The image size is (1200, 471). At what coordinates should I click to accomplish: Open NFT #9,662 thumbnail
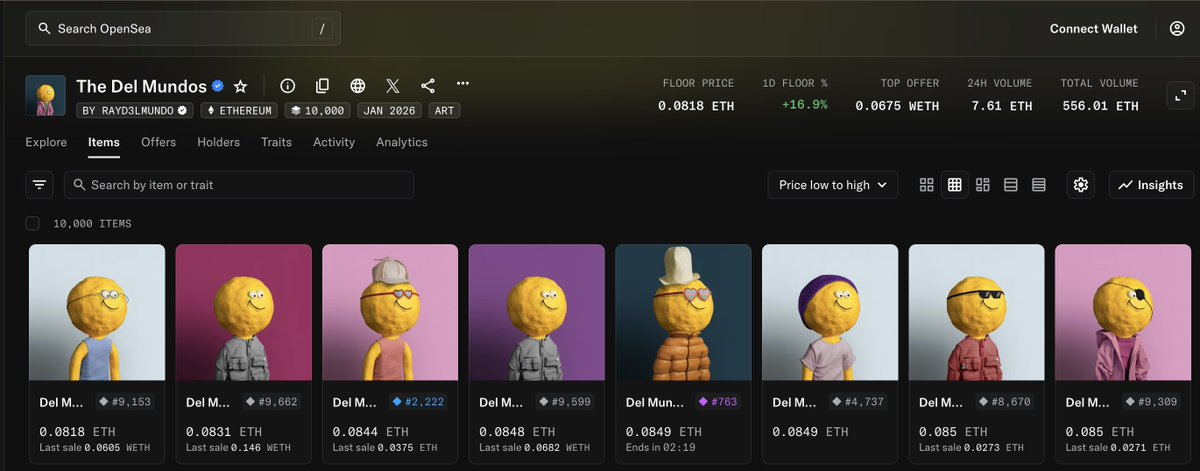click(x=244, y=312)
